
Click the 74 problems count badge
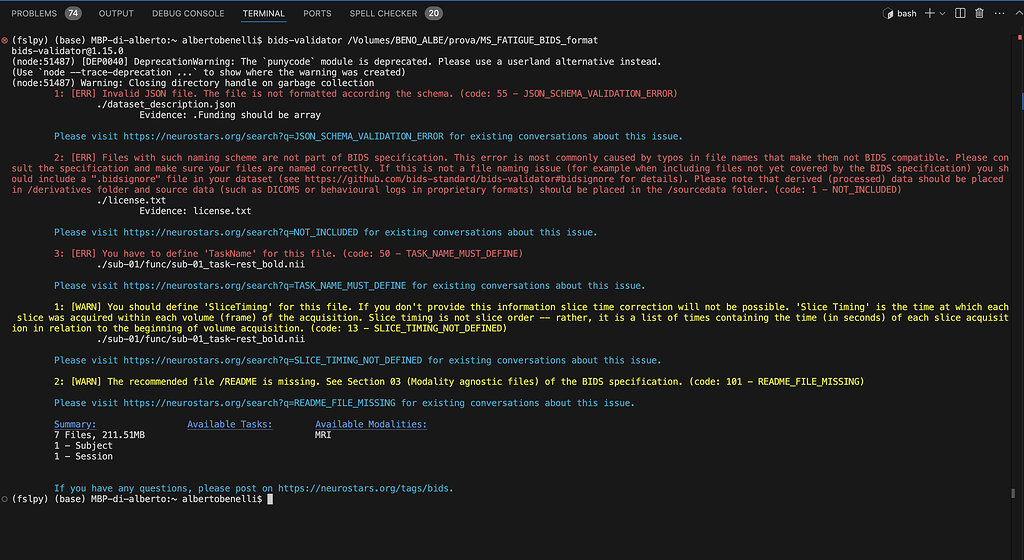(73, 14)
